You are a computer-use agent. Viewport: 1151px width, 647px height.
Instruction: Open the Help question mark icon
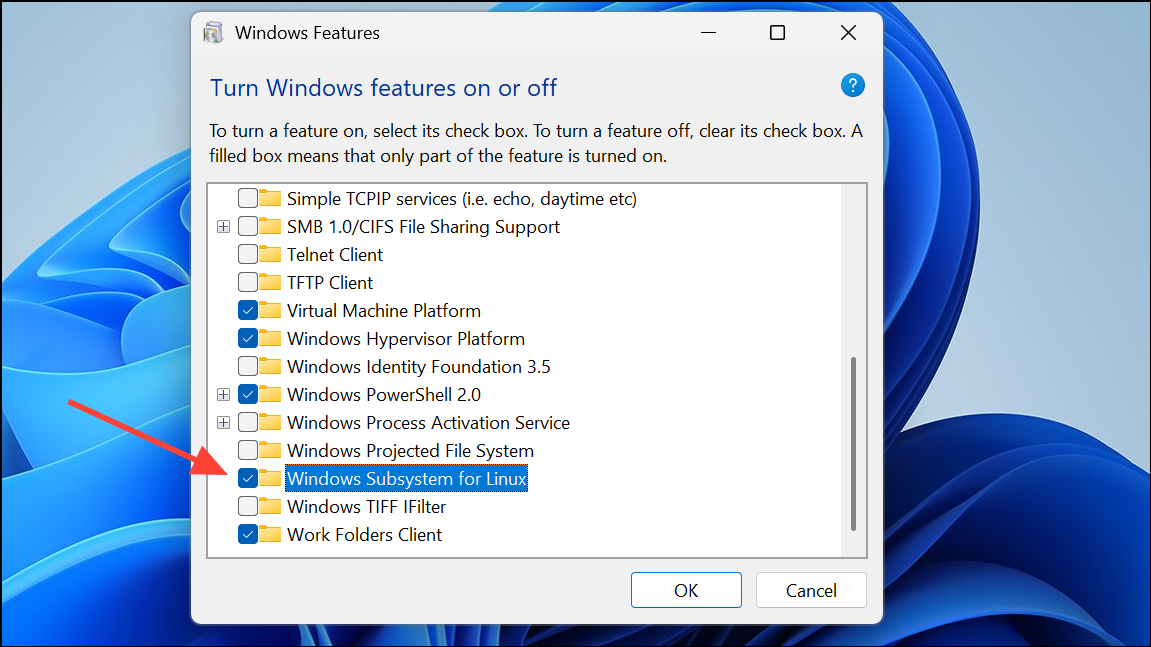pyautogui.click(x=852, y=85)
